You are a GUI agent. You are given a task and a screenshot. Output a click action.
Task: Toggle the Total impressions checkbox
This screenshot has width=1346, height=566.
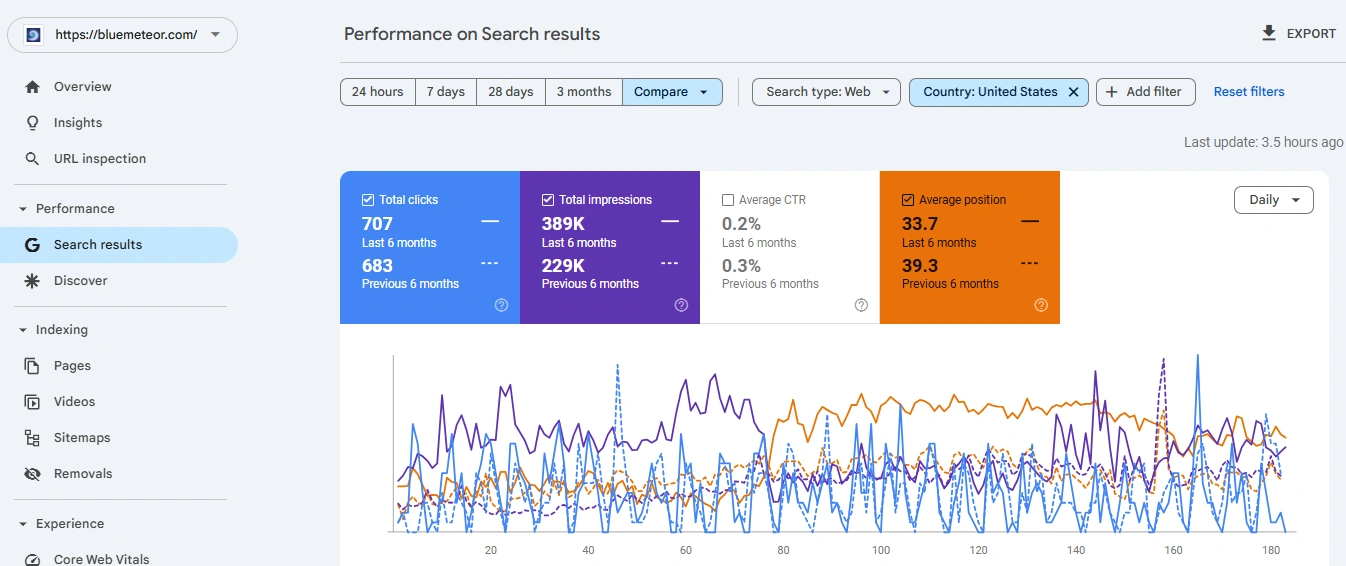tap(548, 200)
